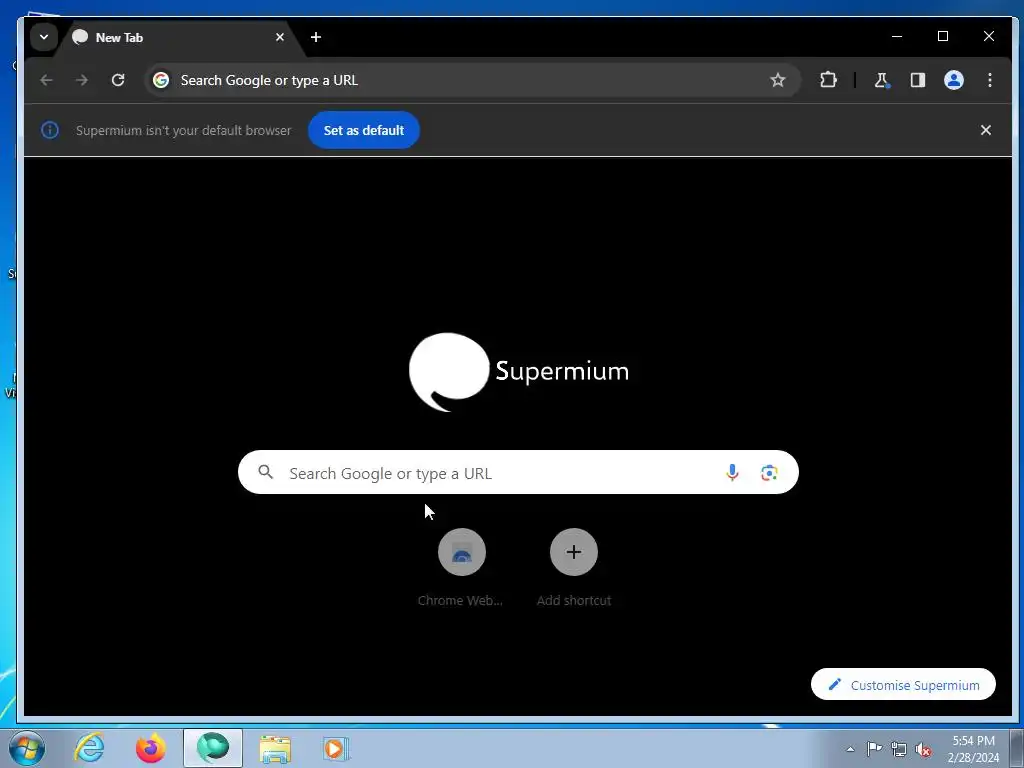This screenshot has height=768, width=1024.
Task: Open Chrome Web Store shortcut
Action: point(461,567)
